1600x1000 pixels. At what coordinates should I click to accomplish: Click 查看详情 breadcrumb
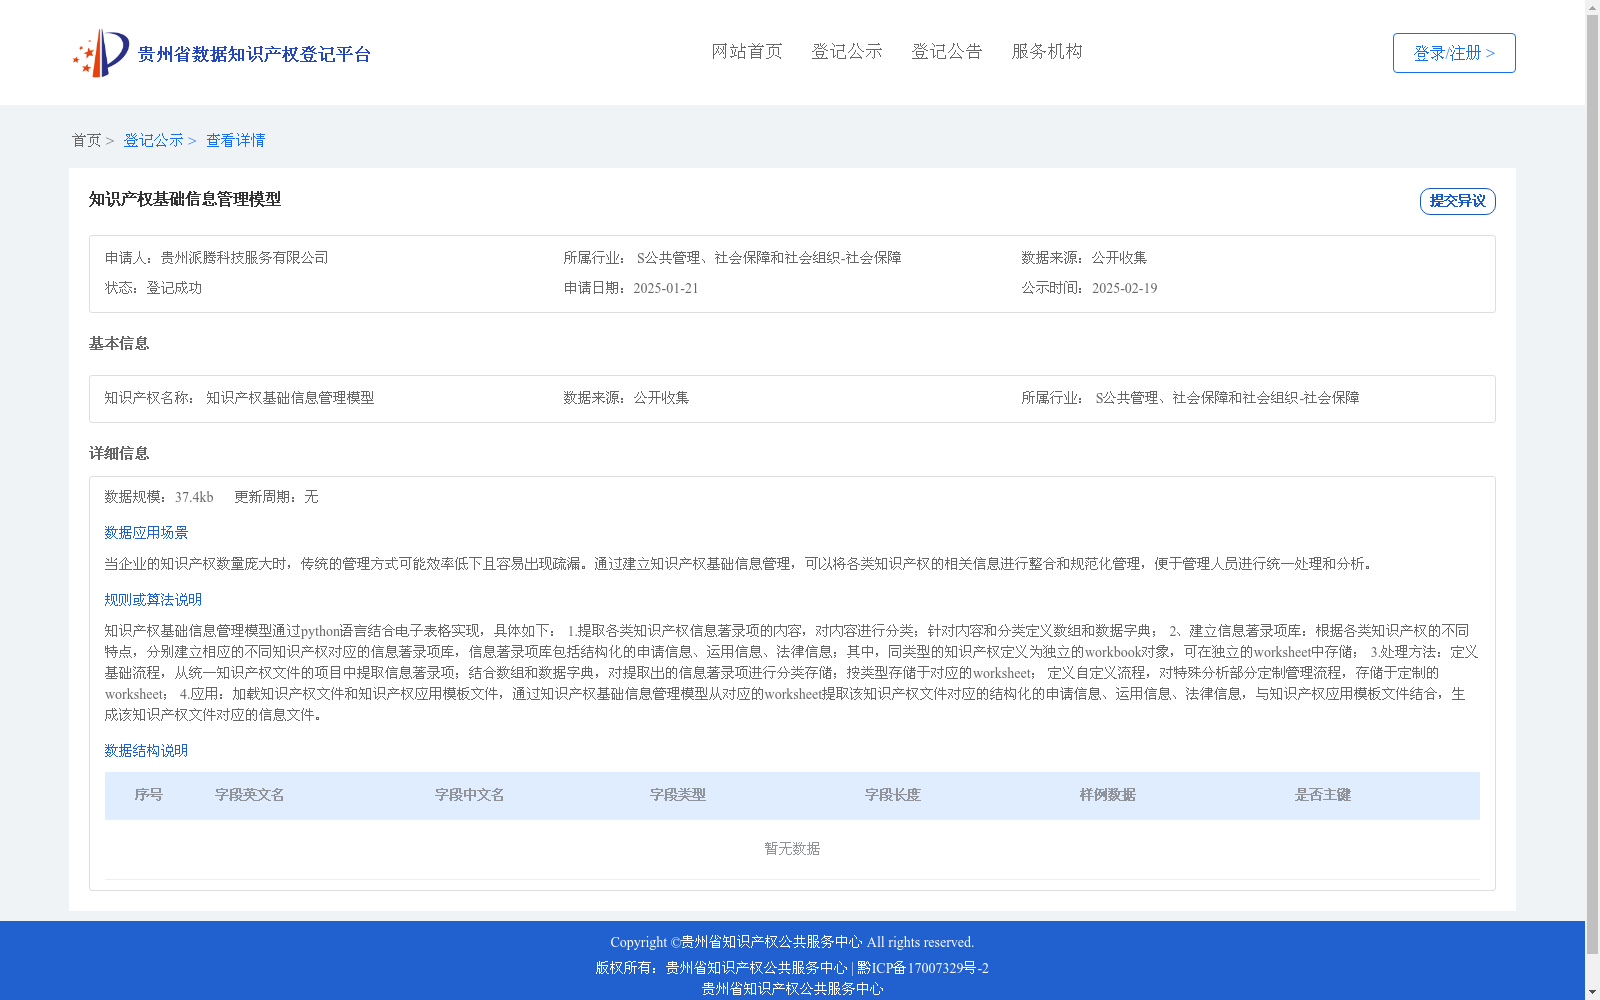236,140
